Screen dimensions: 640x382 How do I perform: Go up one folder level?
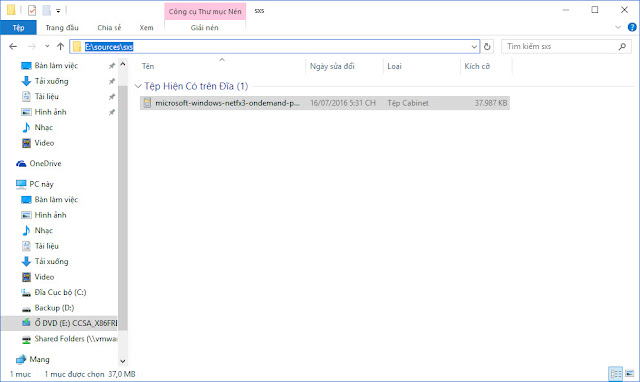60,47
